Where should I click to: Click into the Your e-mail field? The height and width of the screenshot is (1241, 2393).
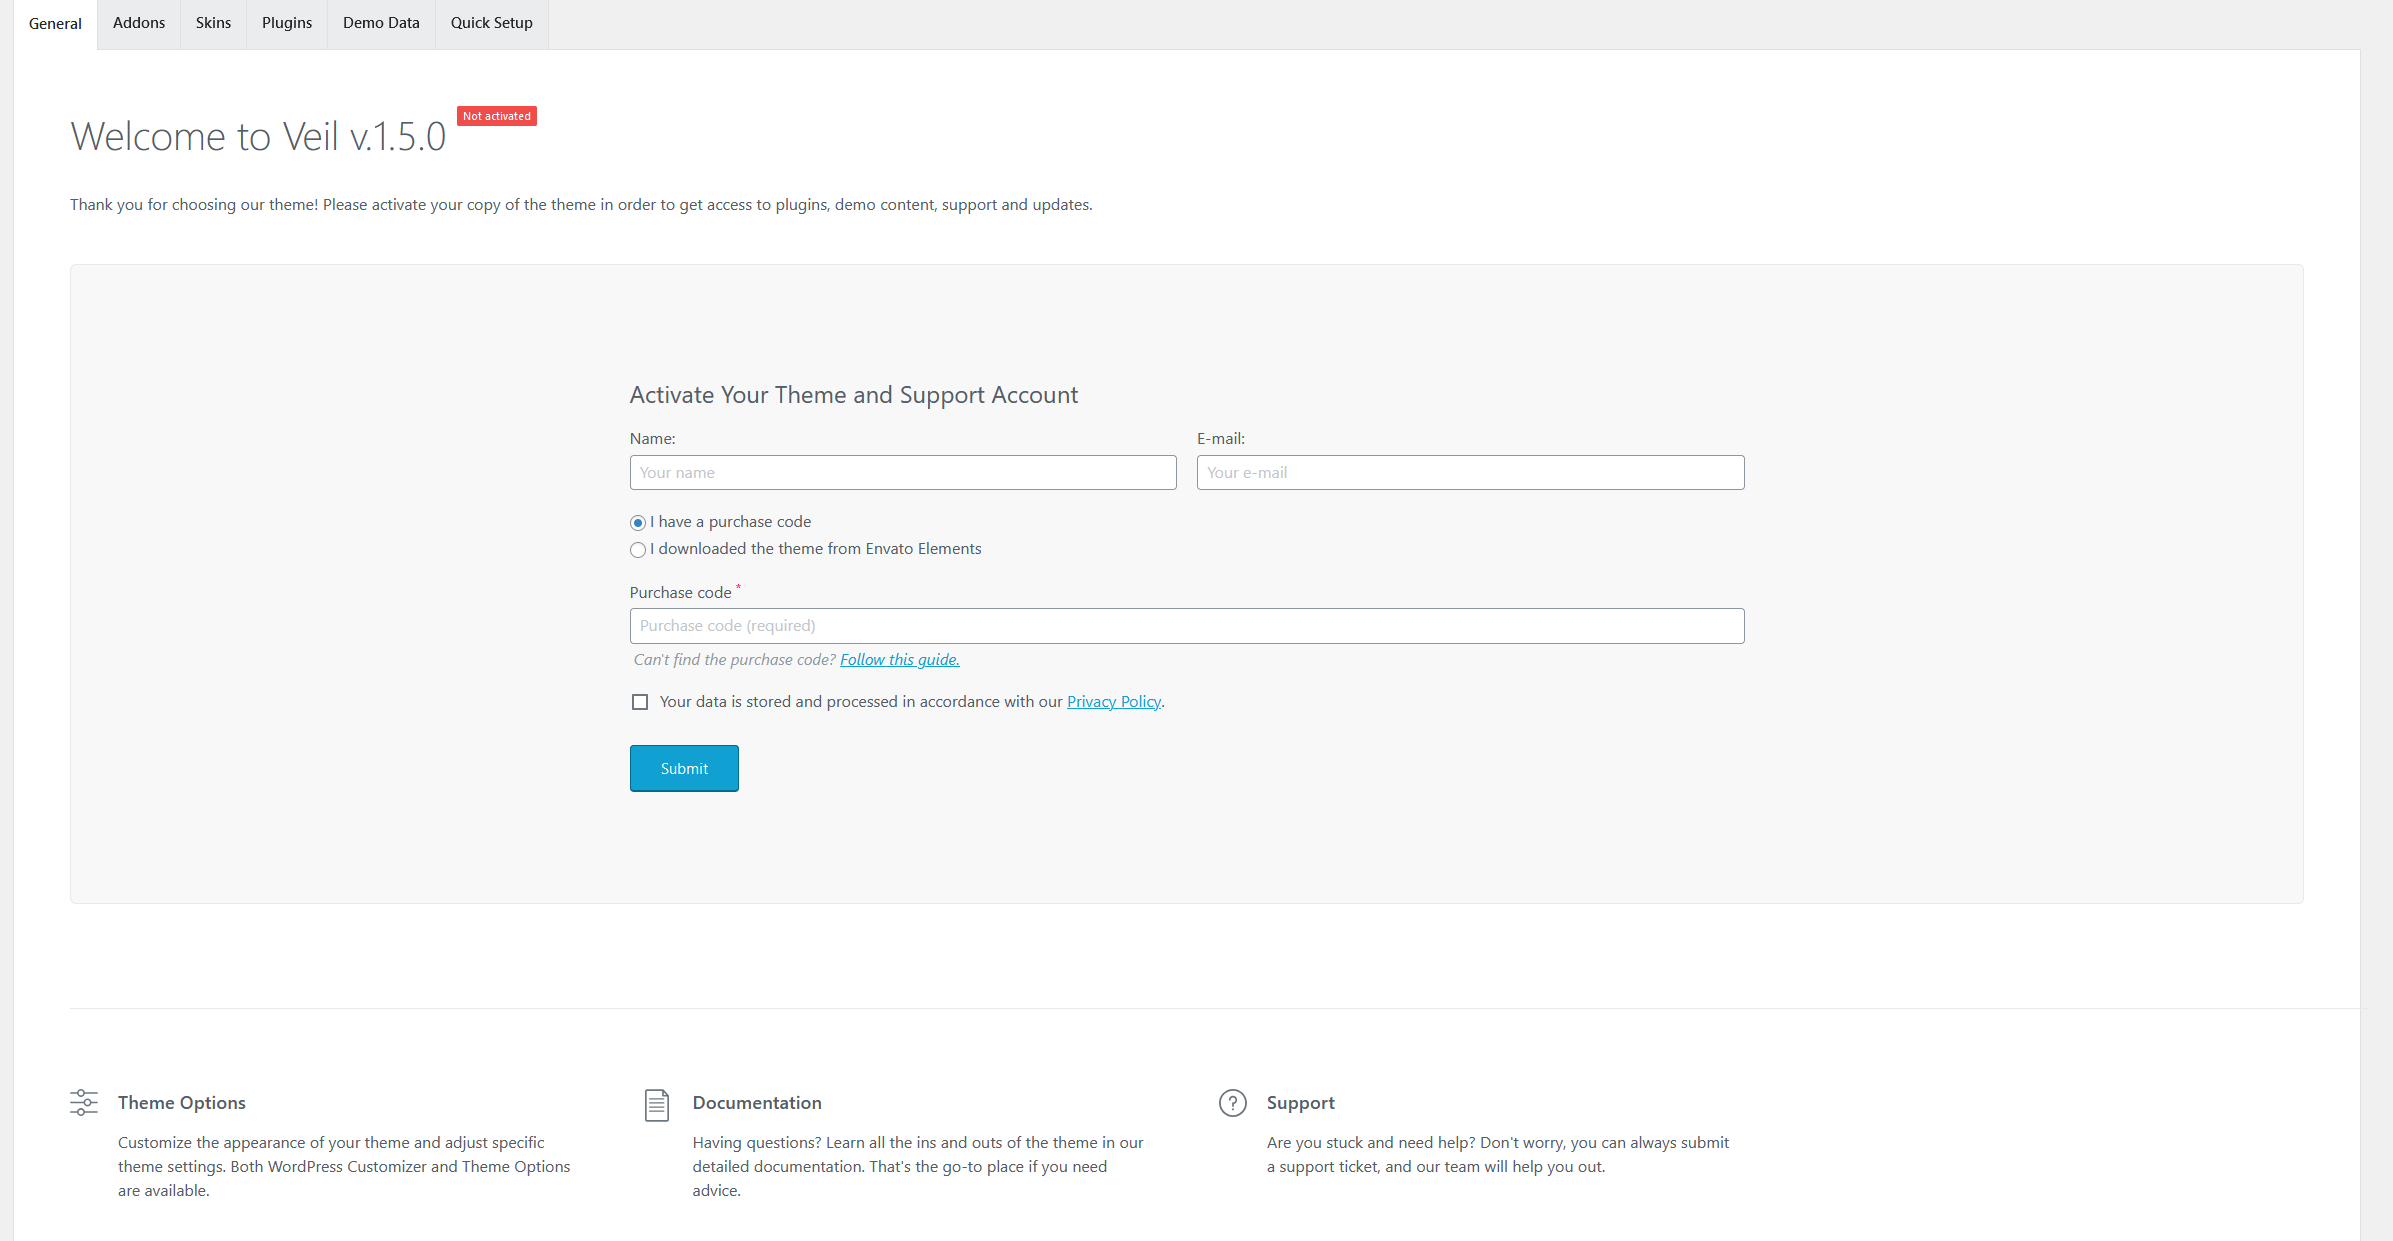coord(1470,473)
